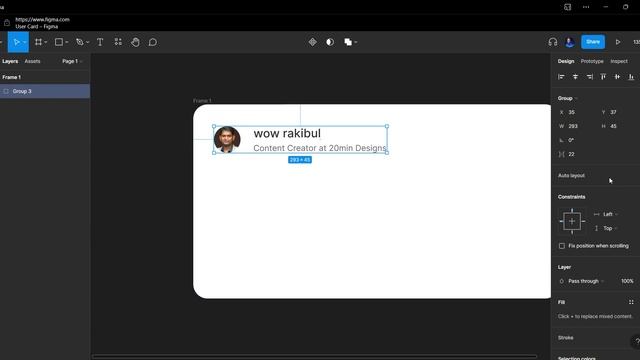Select the Frame tool

(x=38, y=42)
